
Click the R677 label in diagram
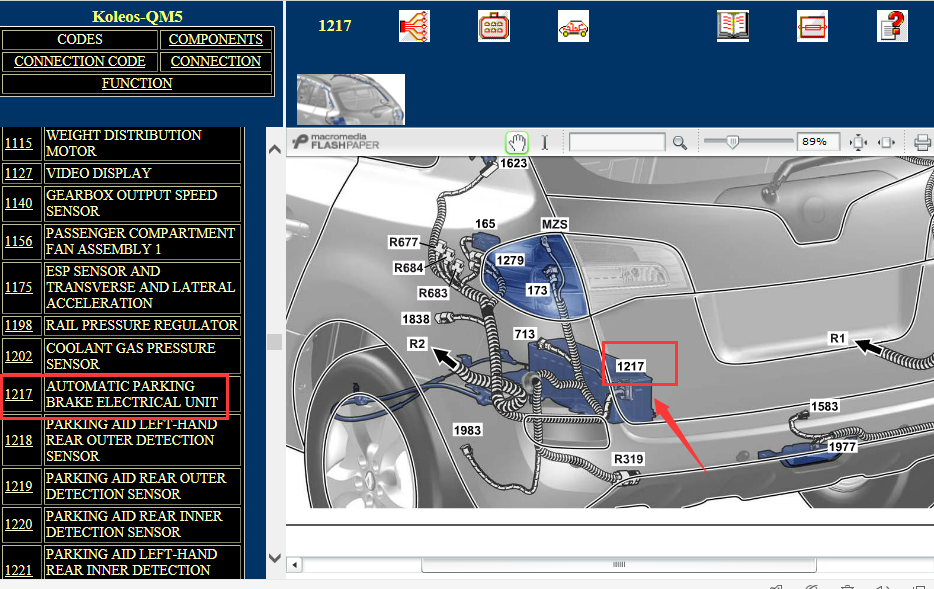[404, 242]
